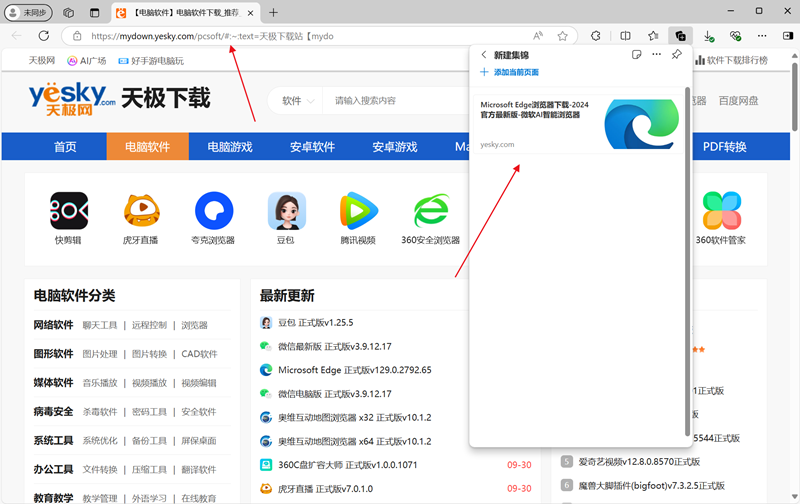The width and height of the screenshot is (800, 504).
Task: Open Microsoft Edge 正式版v129.0.2792.65 entry
Action: (x=355, y=370)
